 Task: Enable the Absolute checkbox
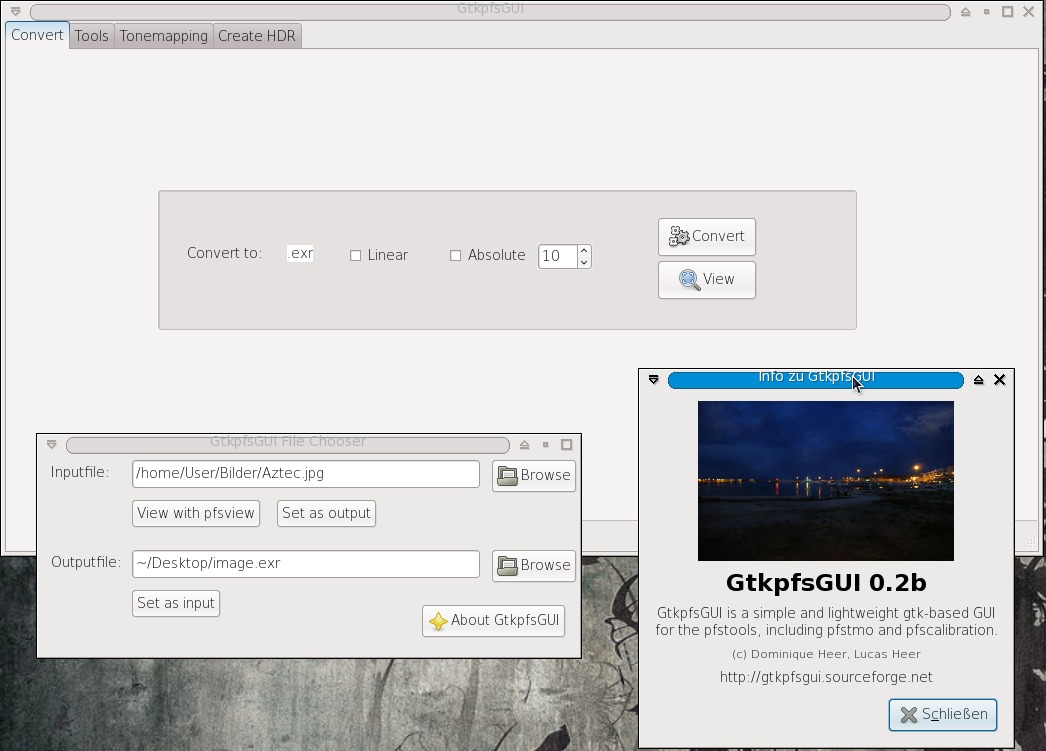(x=456, y=255)
